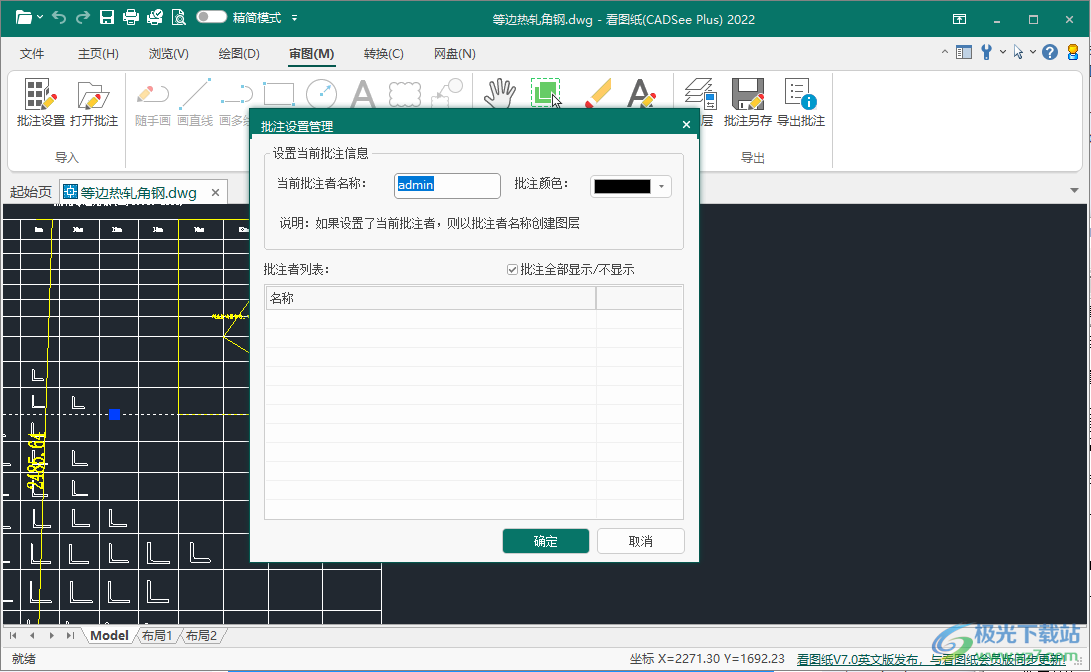The width and height of the screenshot is (1091, 672).
Task: Select the 布局1 layout tab
Action: pos(157,636)
